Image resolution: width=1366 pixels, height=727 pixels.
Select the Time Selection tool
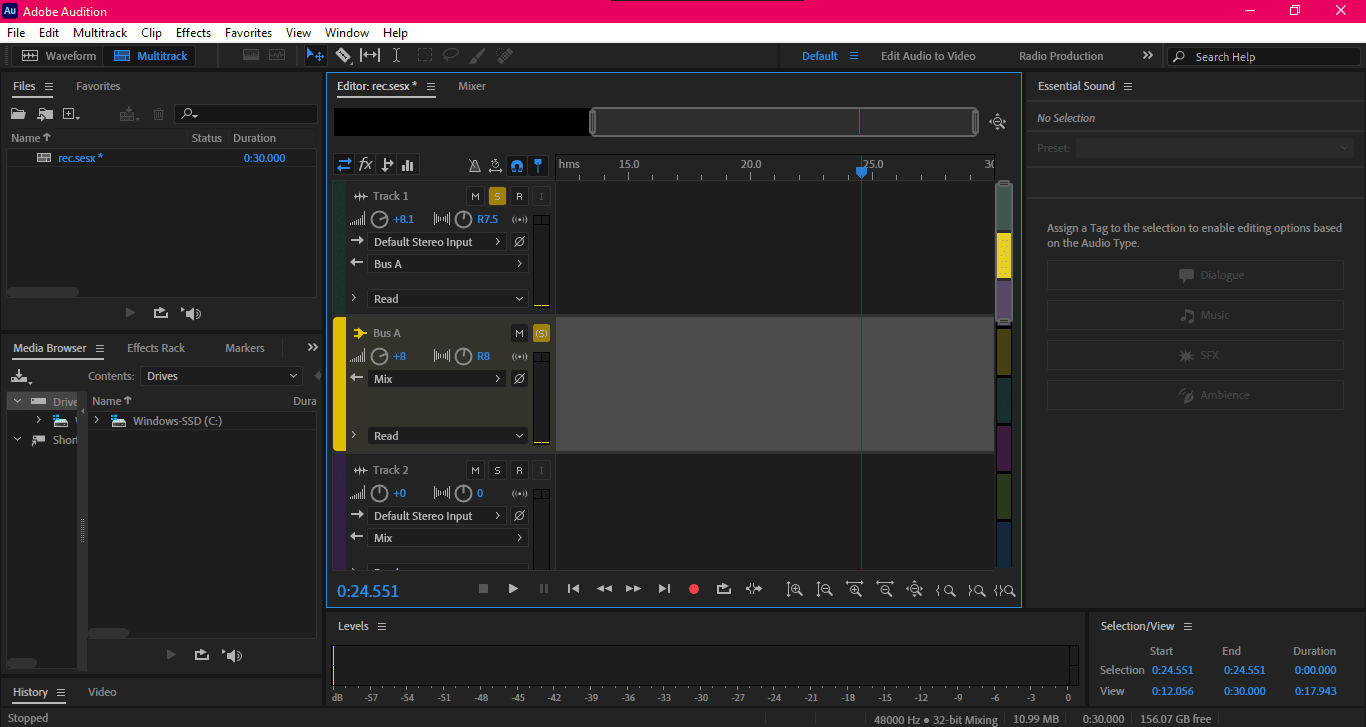pyautogui.click(x=396, y=56)
